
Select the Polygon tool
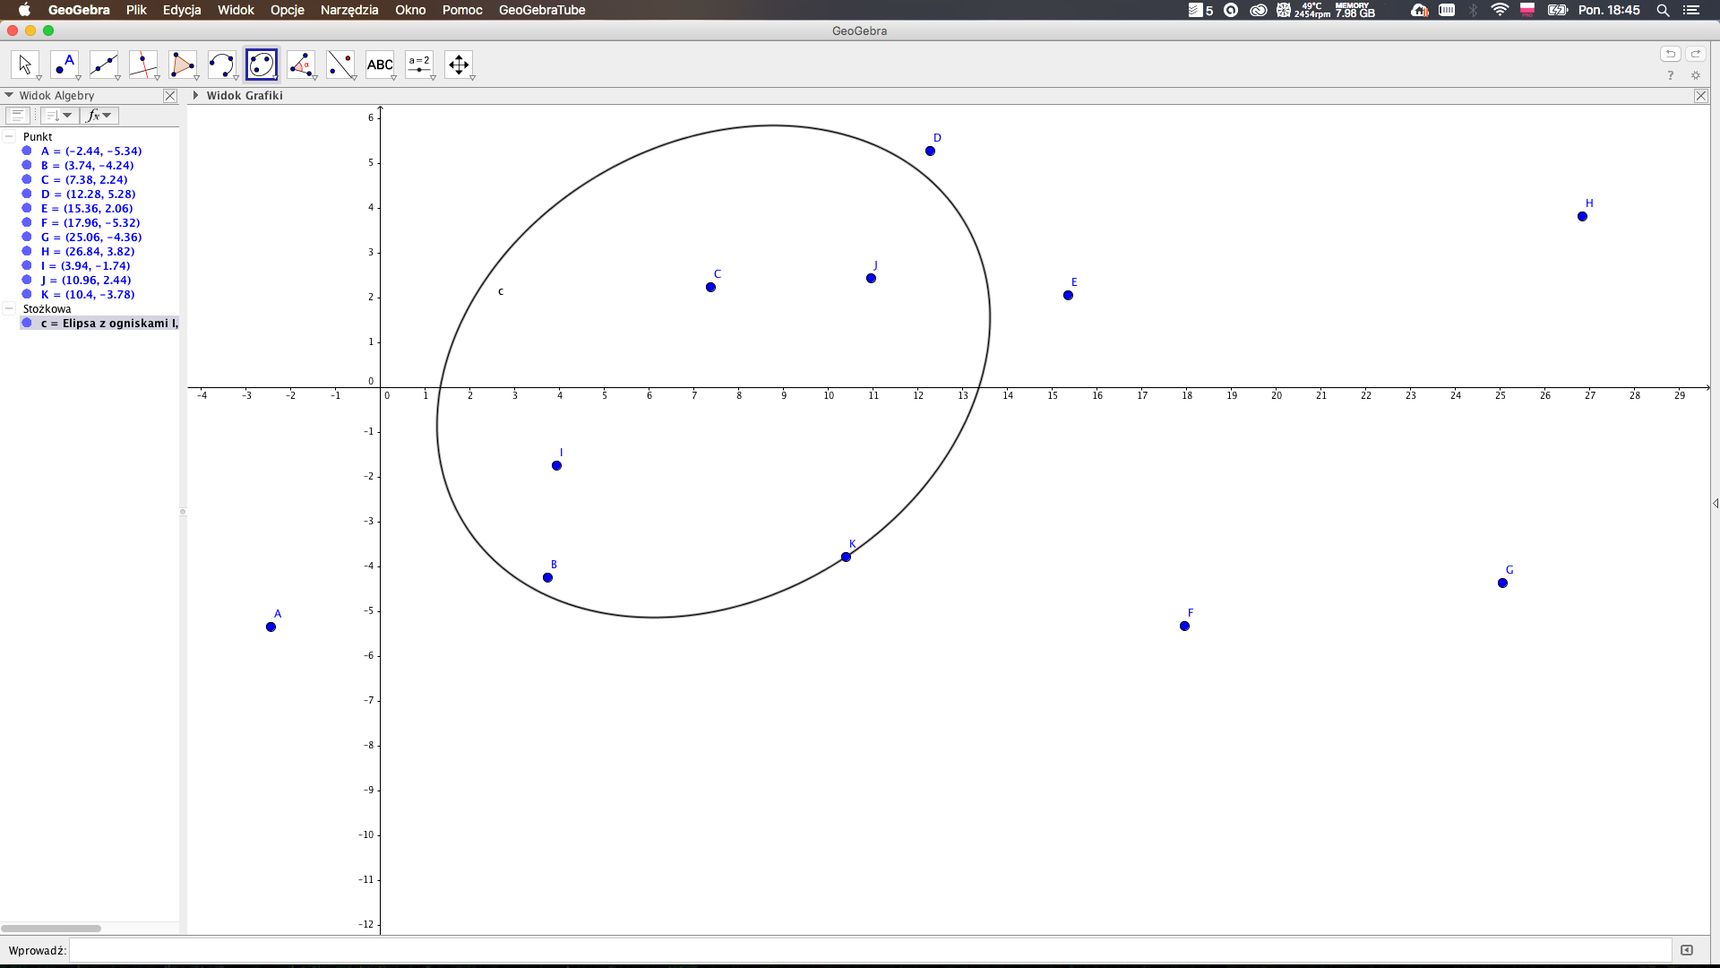182,65
